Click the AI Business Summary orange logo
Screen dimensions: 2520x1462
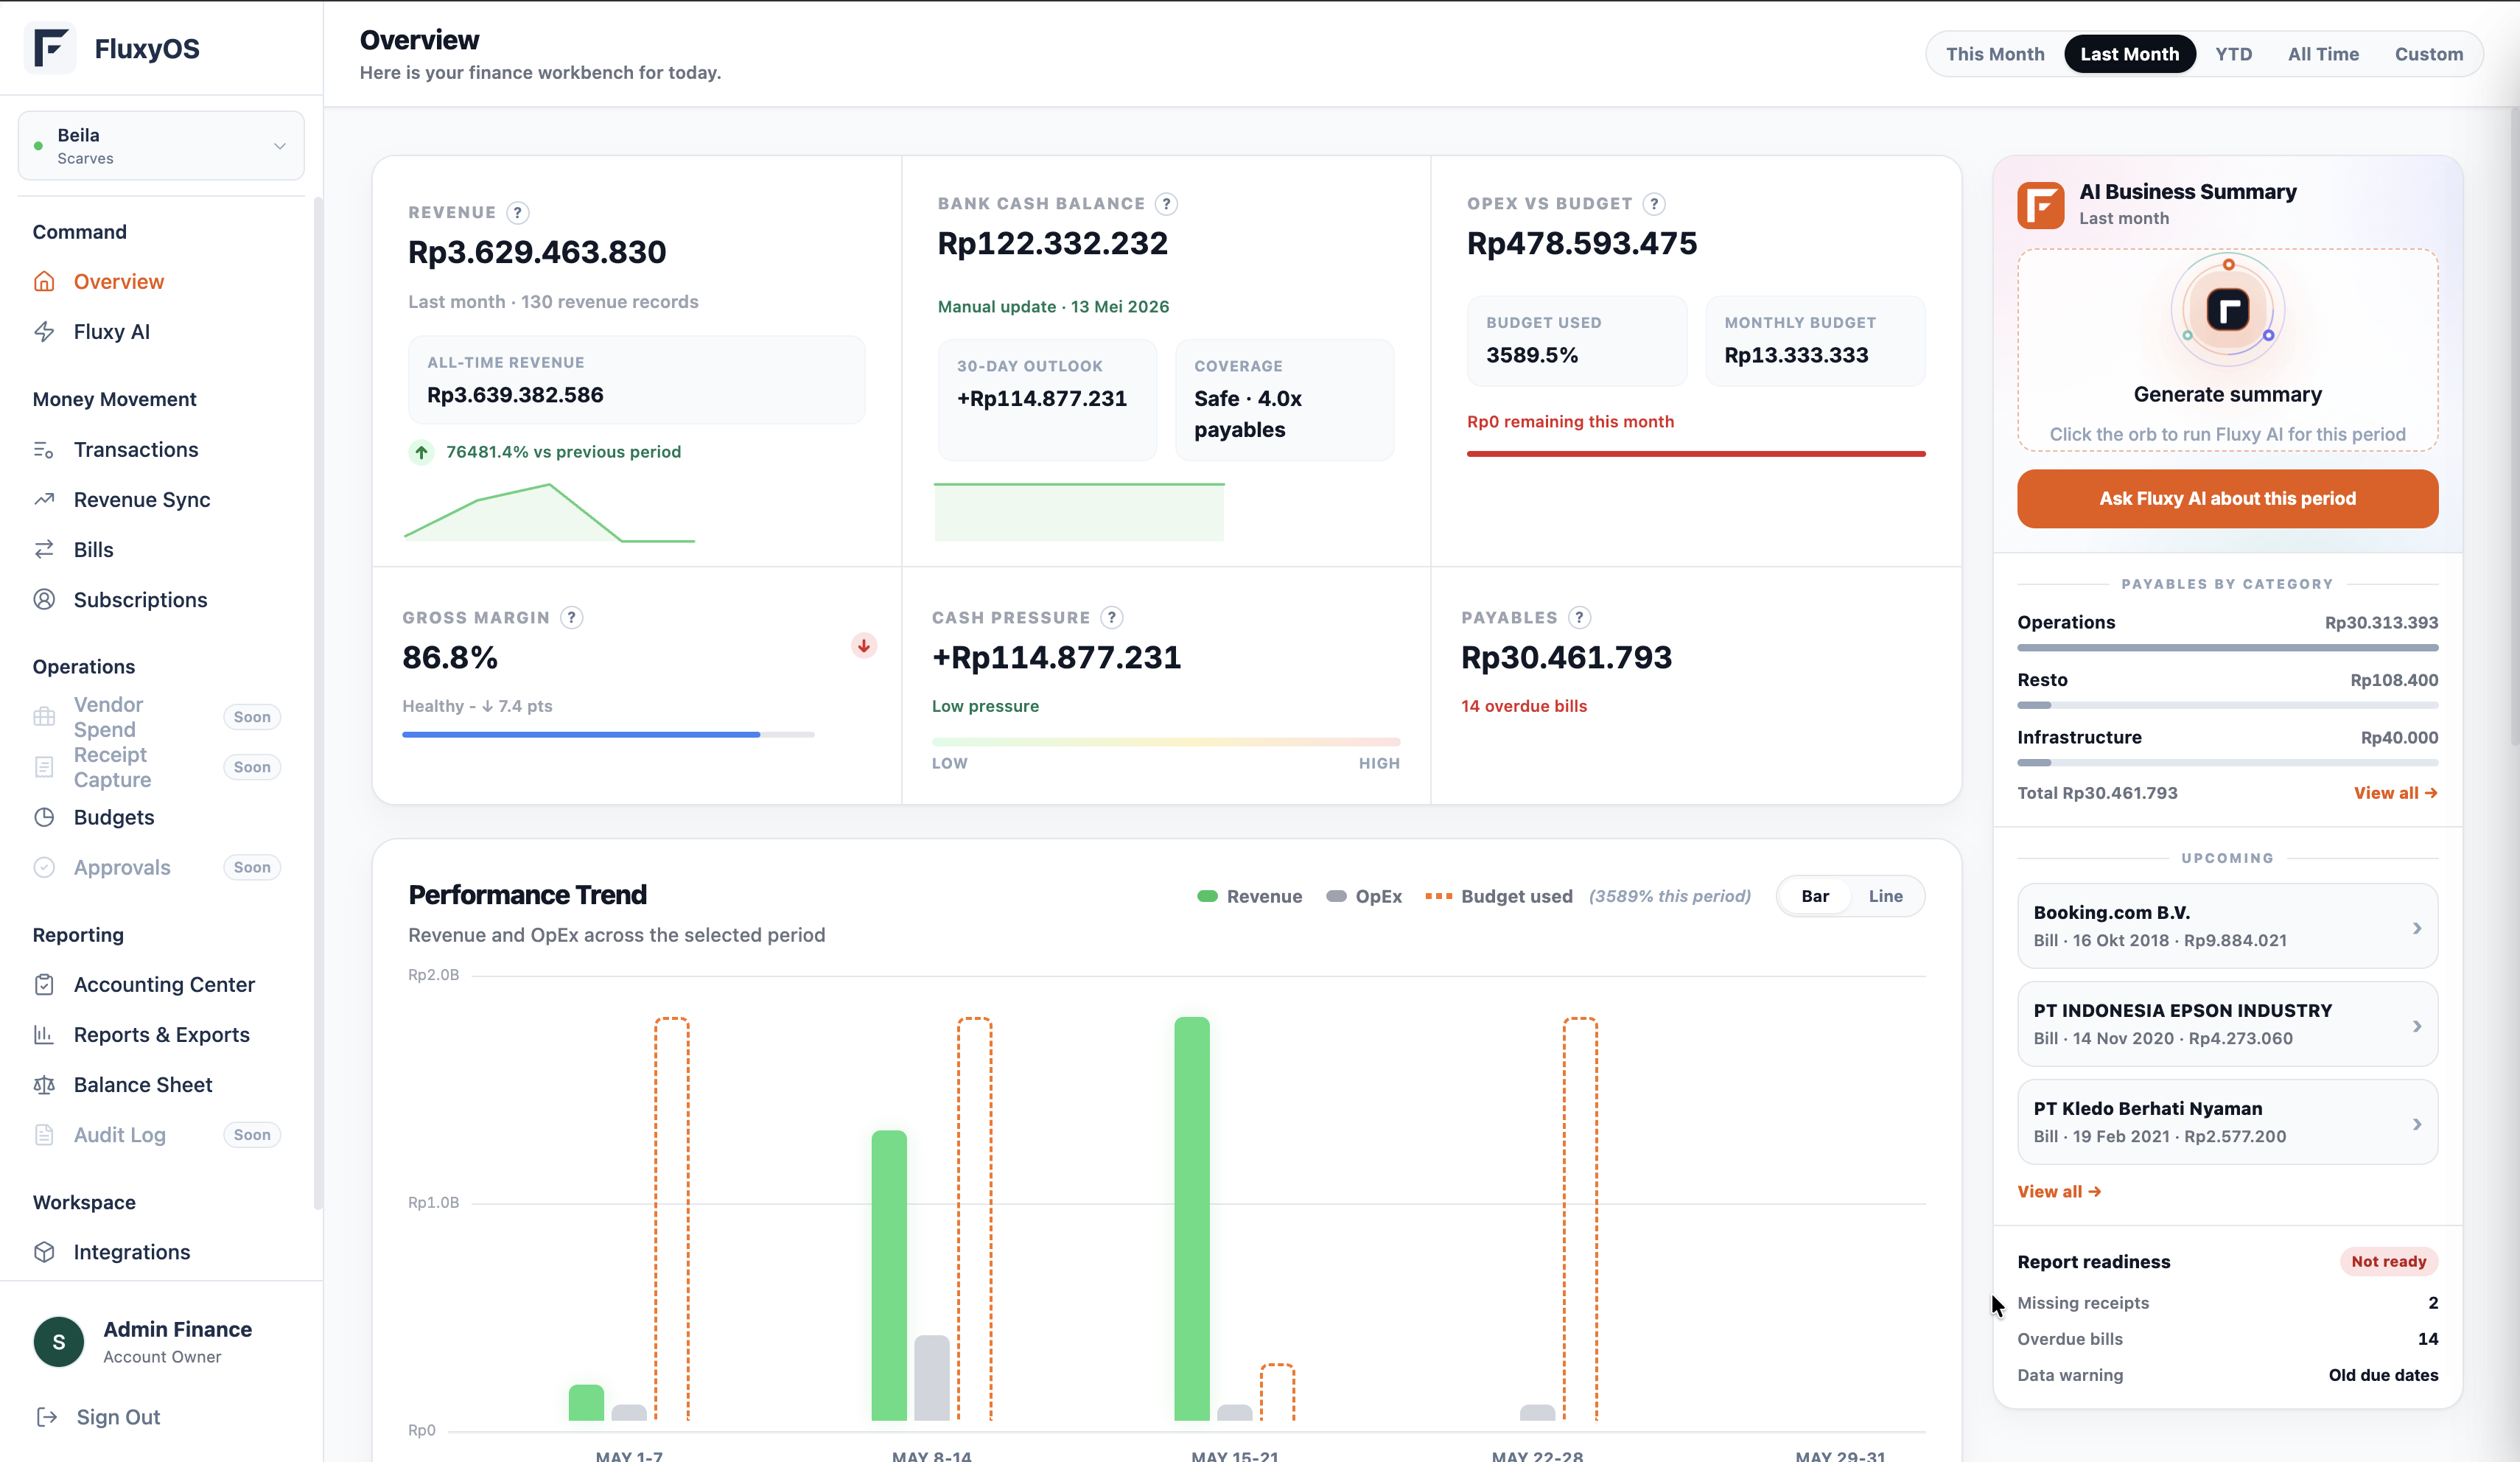[x=2041, y=205]
